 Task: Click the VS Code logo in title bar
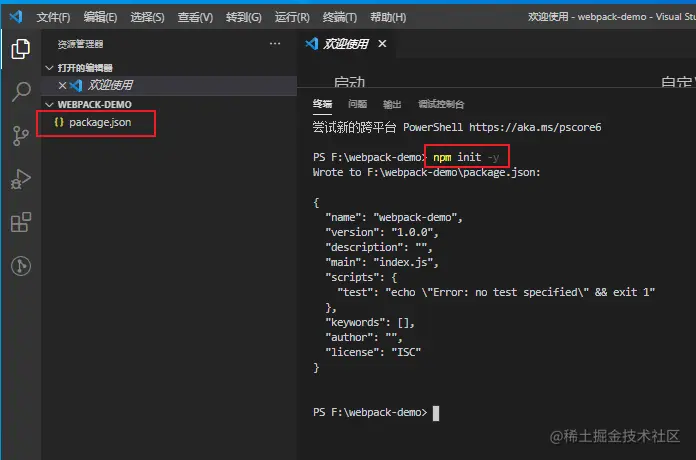(x=16, y=17)
